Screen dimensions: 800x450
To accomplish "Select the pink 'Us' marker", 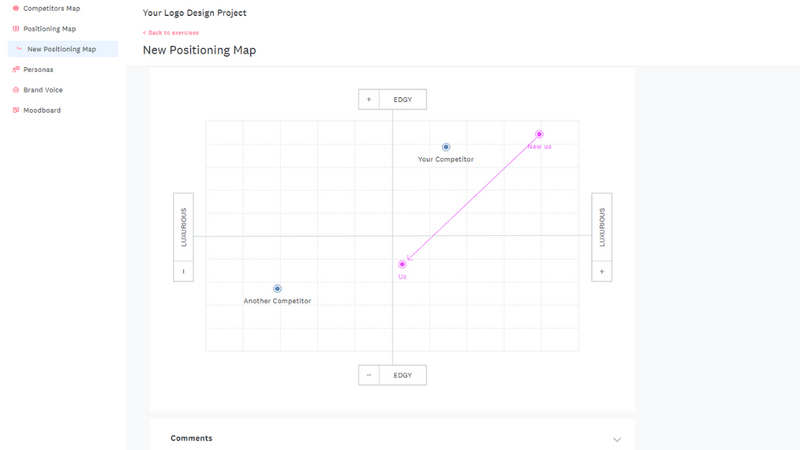I will point(402,264).
